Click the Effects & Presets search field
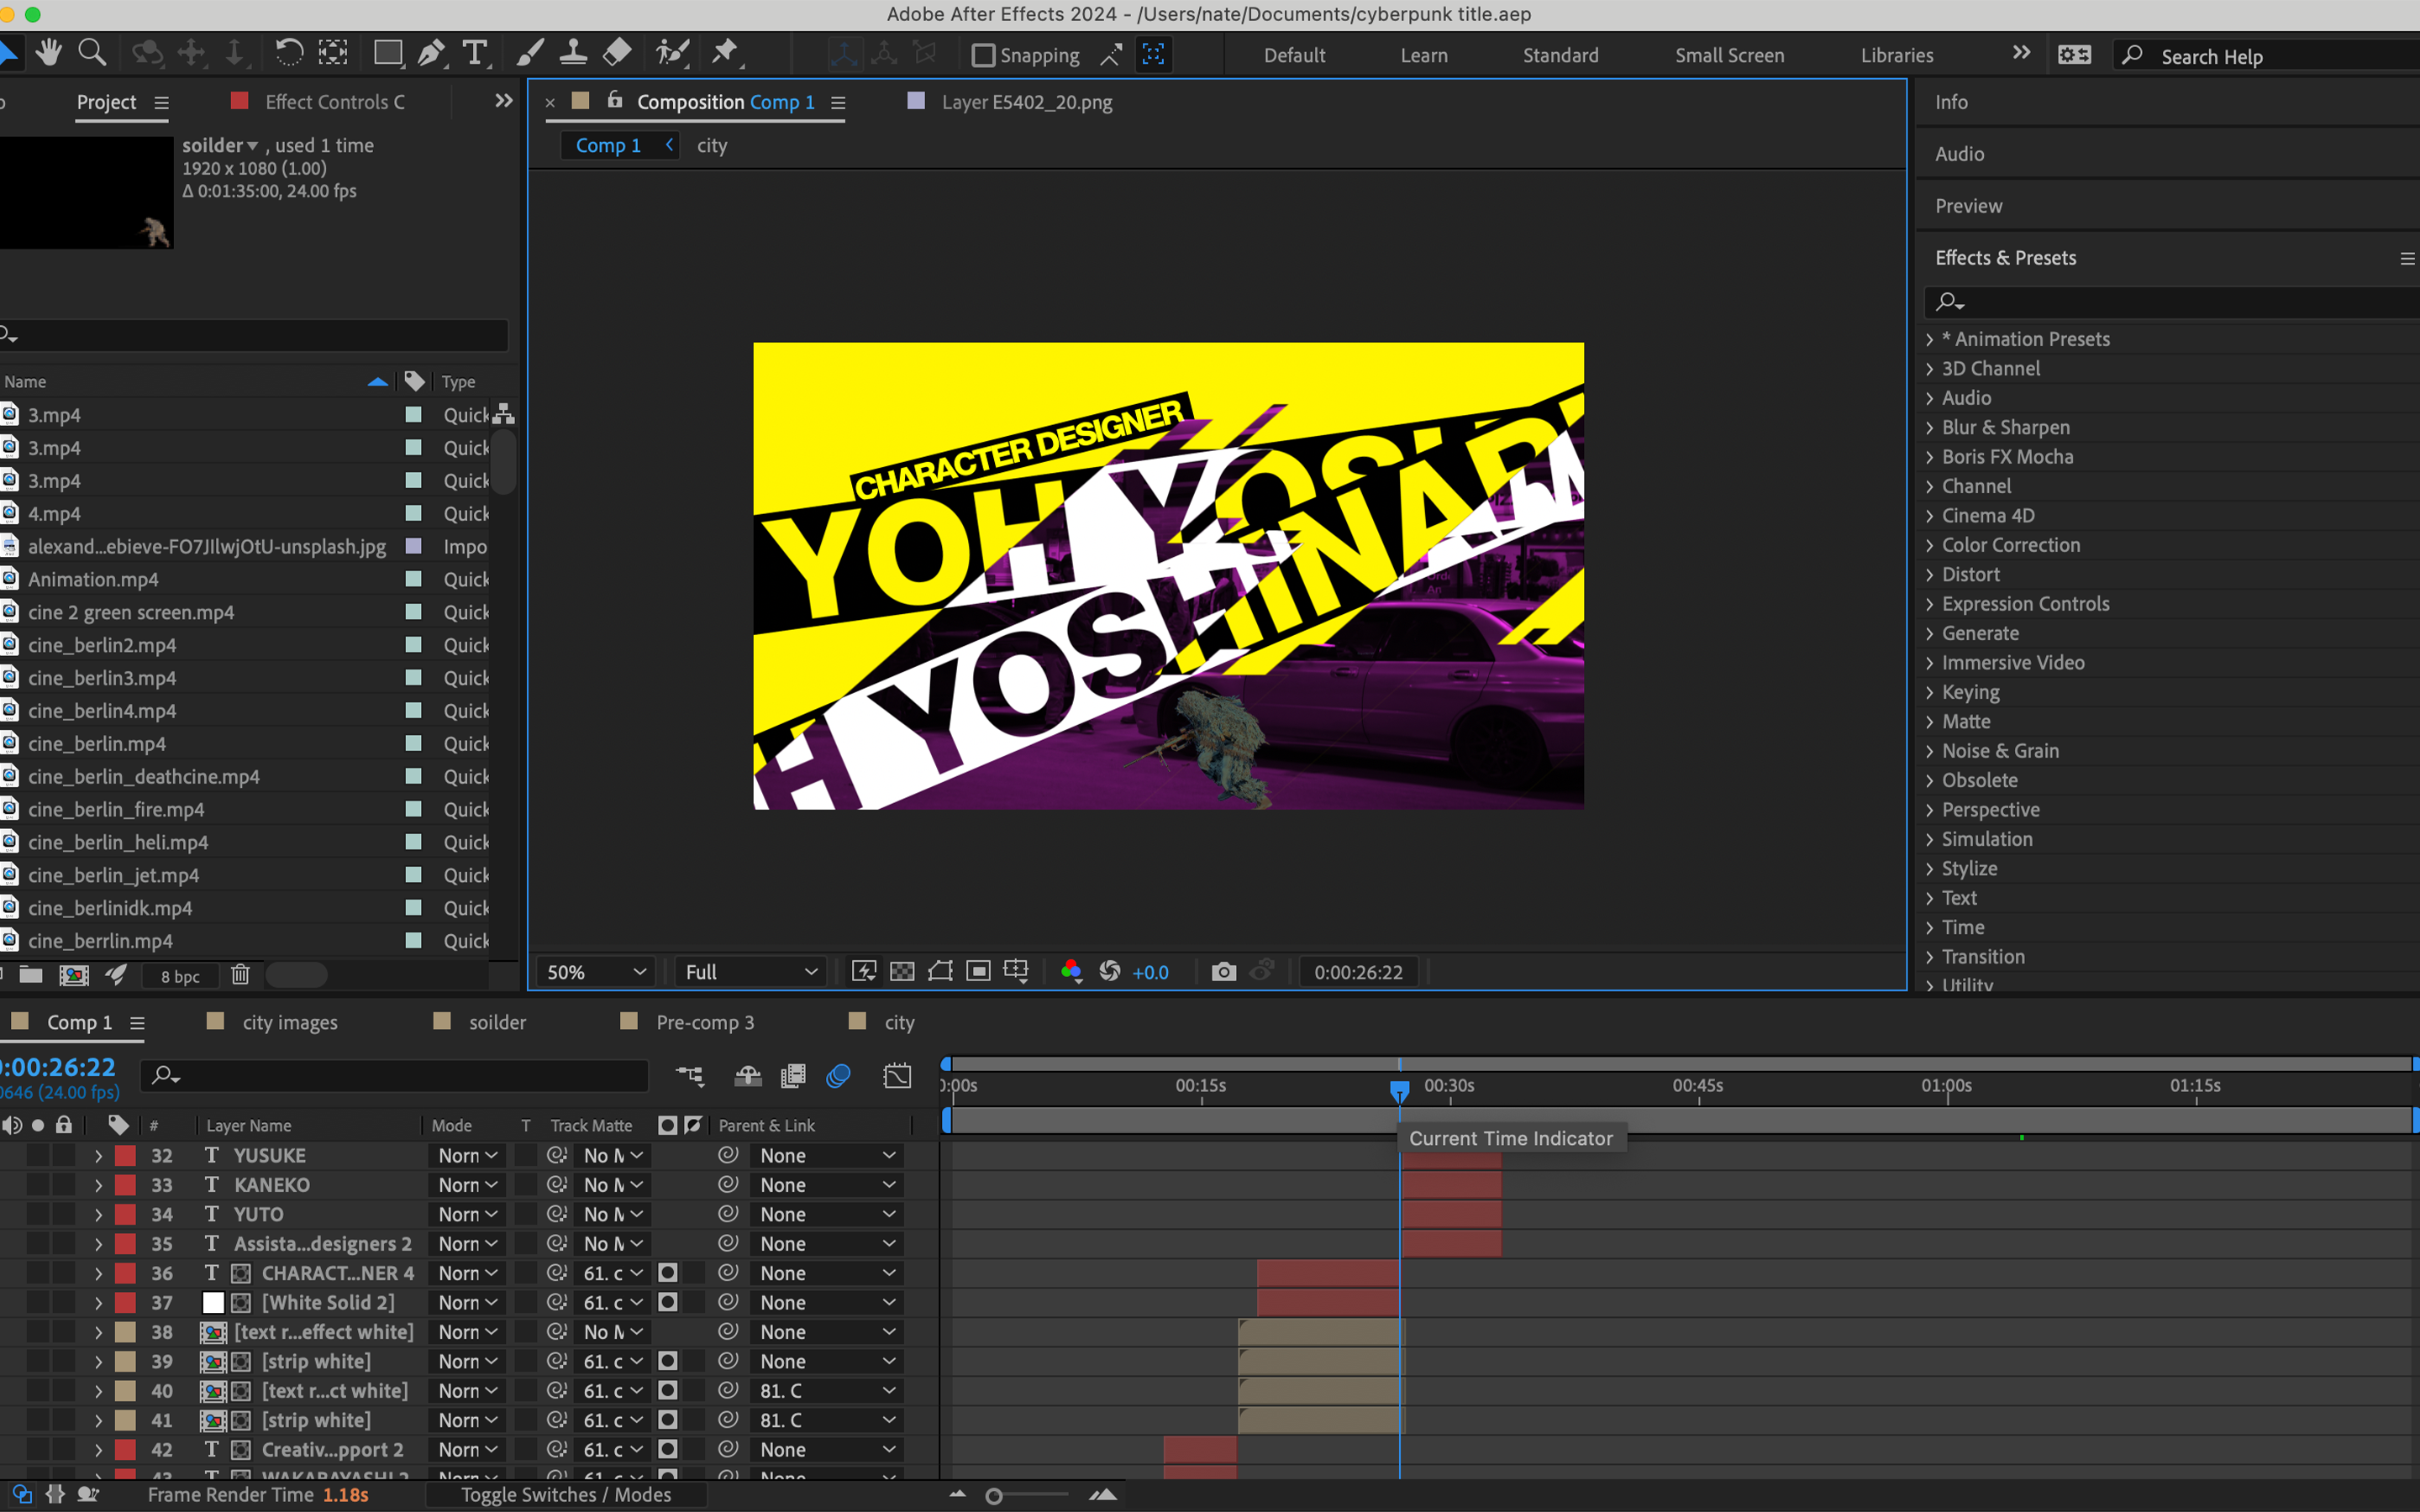Image resolution: width=2420 pixels, height=1512 pixels. click(x=2170, y=301)
